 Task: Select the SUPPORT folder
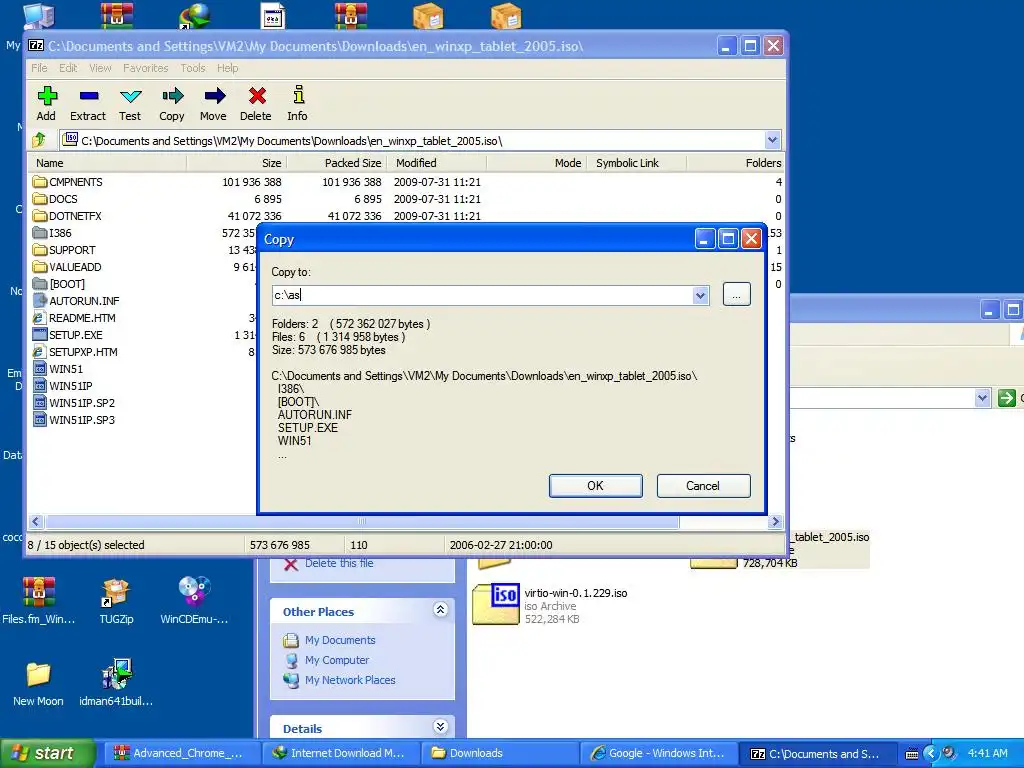[64, 250]
